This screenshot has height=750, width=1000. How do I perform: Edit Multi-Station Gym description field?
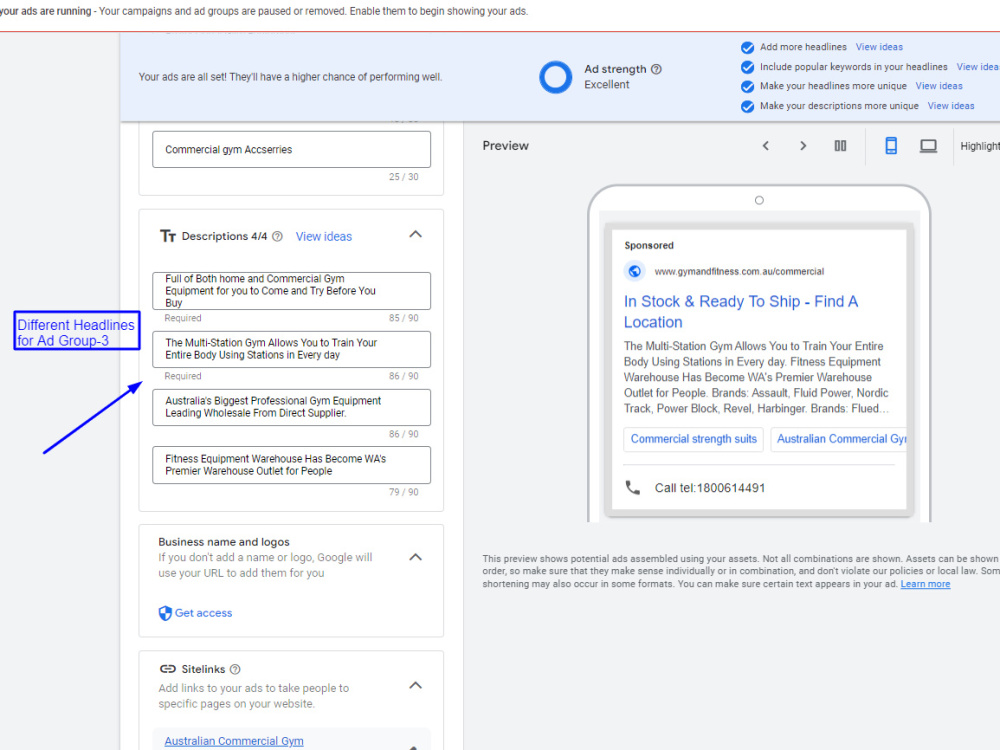pos(291,349)
